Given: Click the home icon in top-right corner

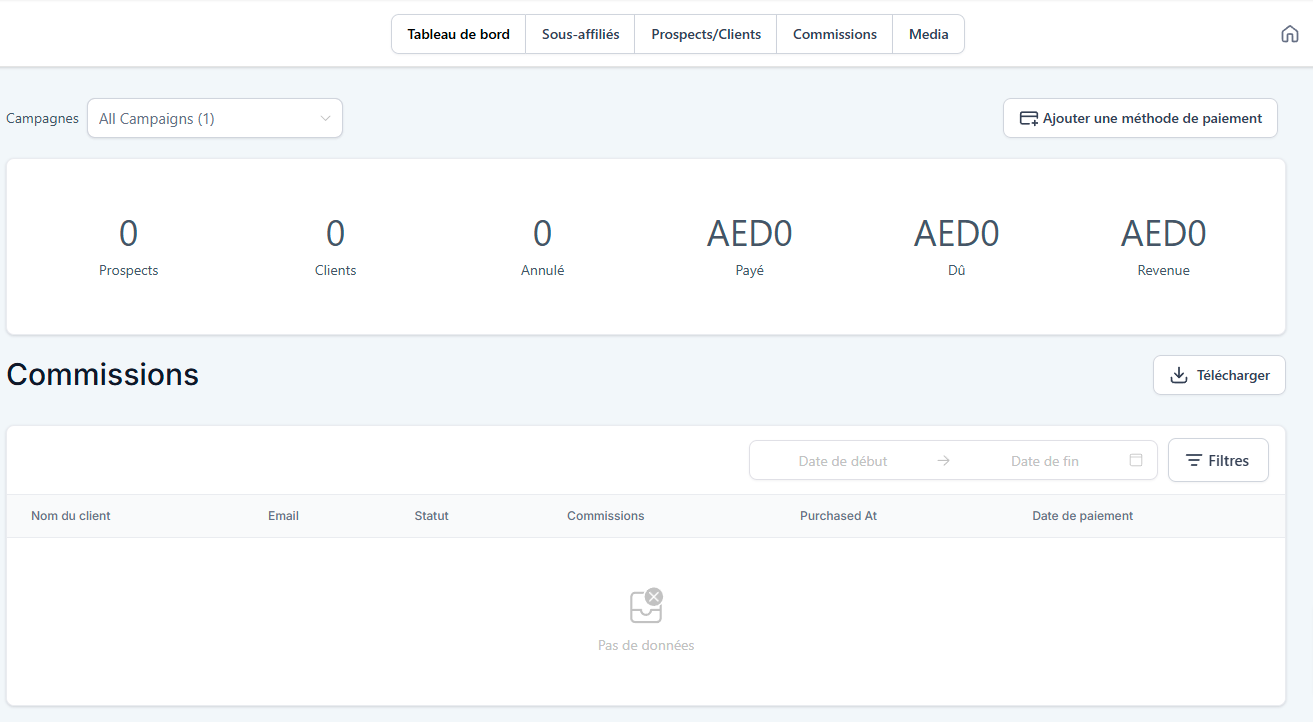Looking at the screenshot, I should coord(1289,34).
